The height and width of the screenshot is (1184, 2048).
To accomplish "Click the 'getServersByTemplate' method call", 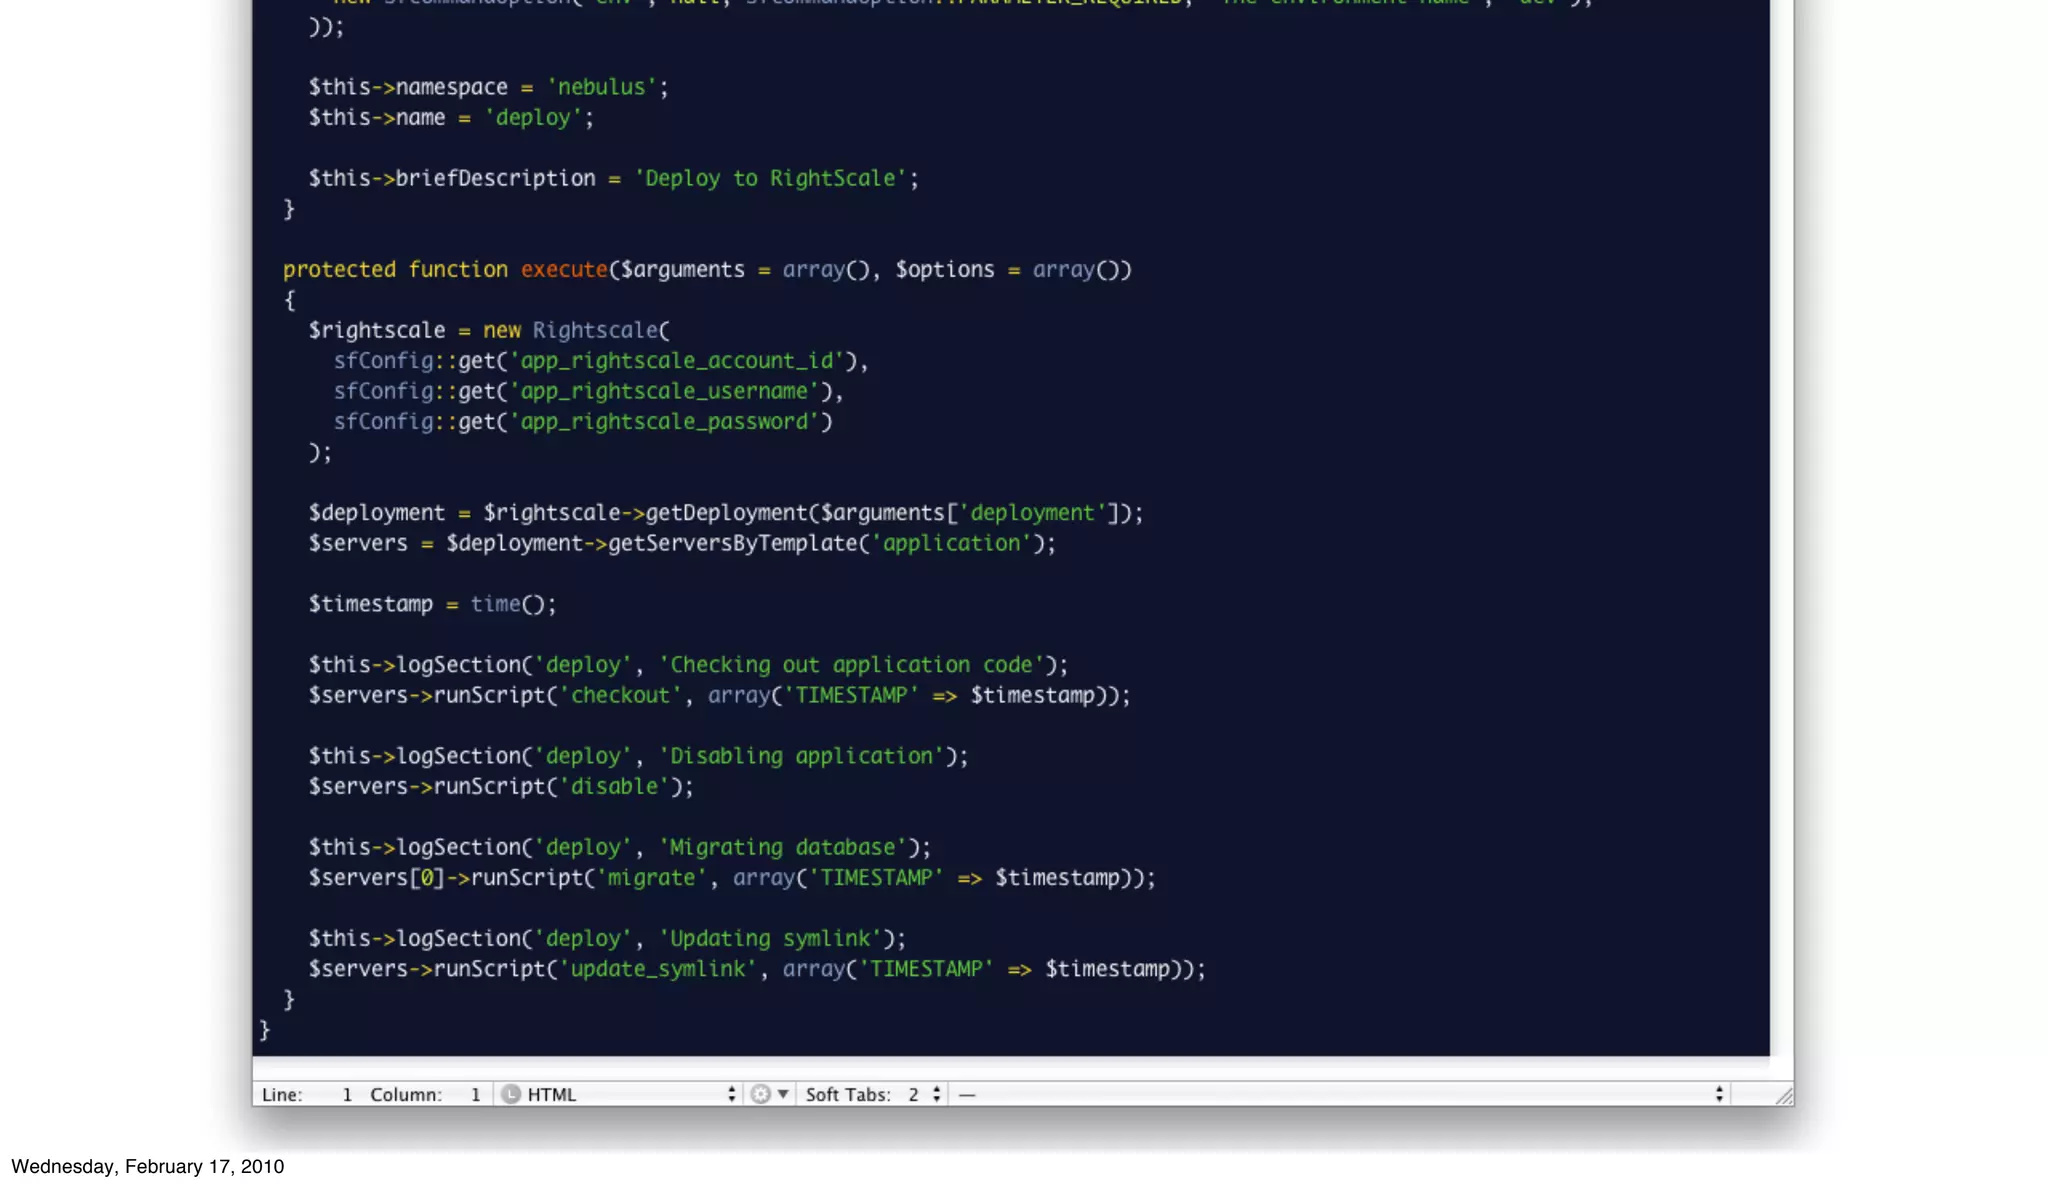I will tap(732, 543).
